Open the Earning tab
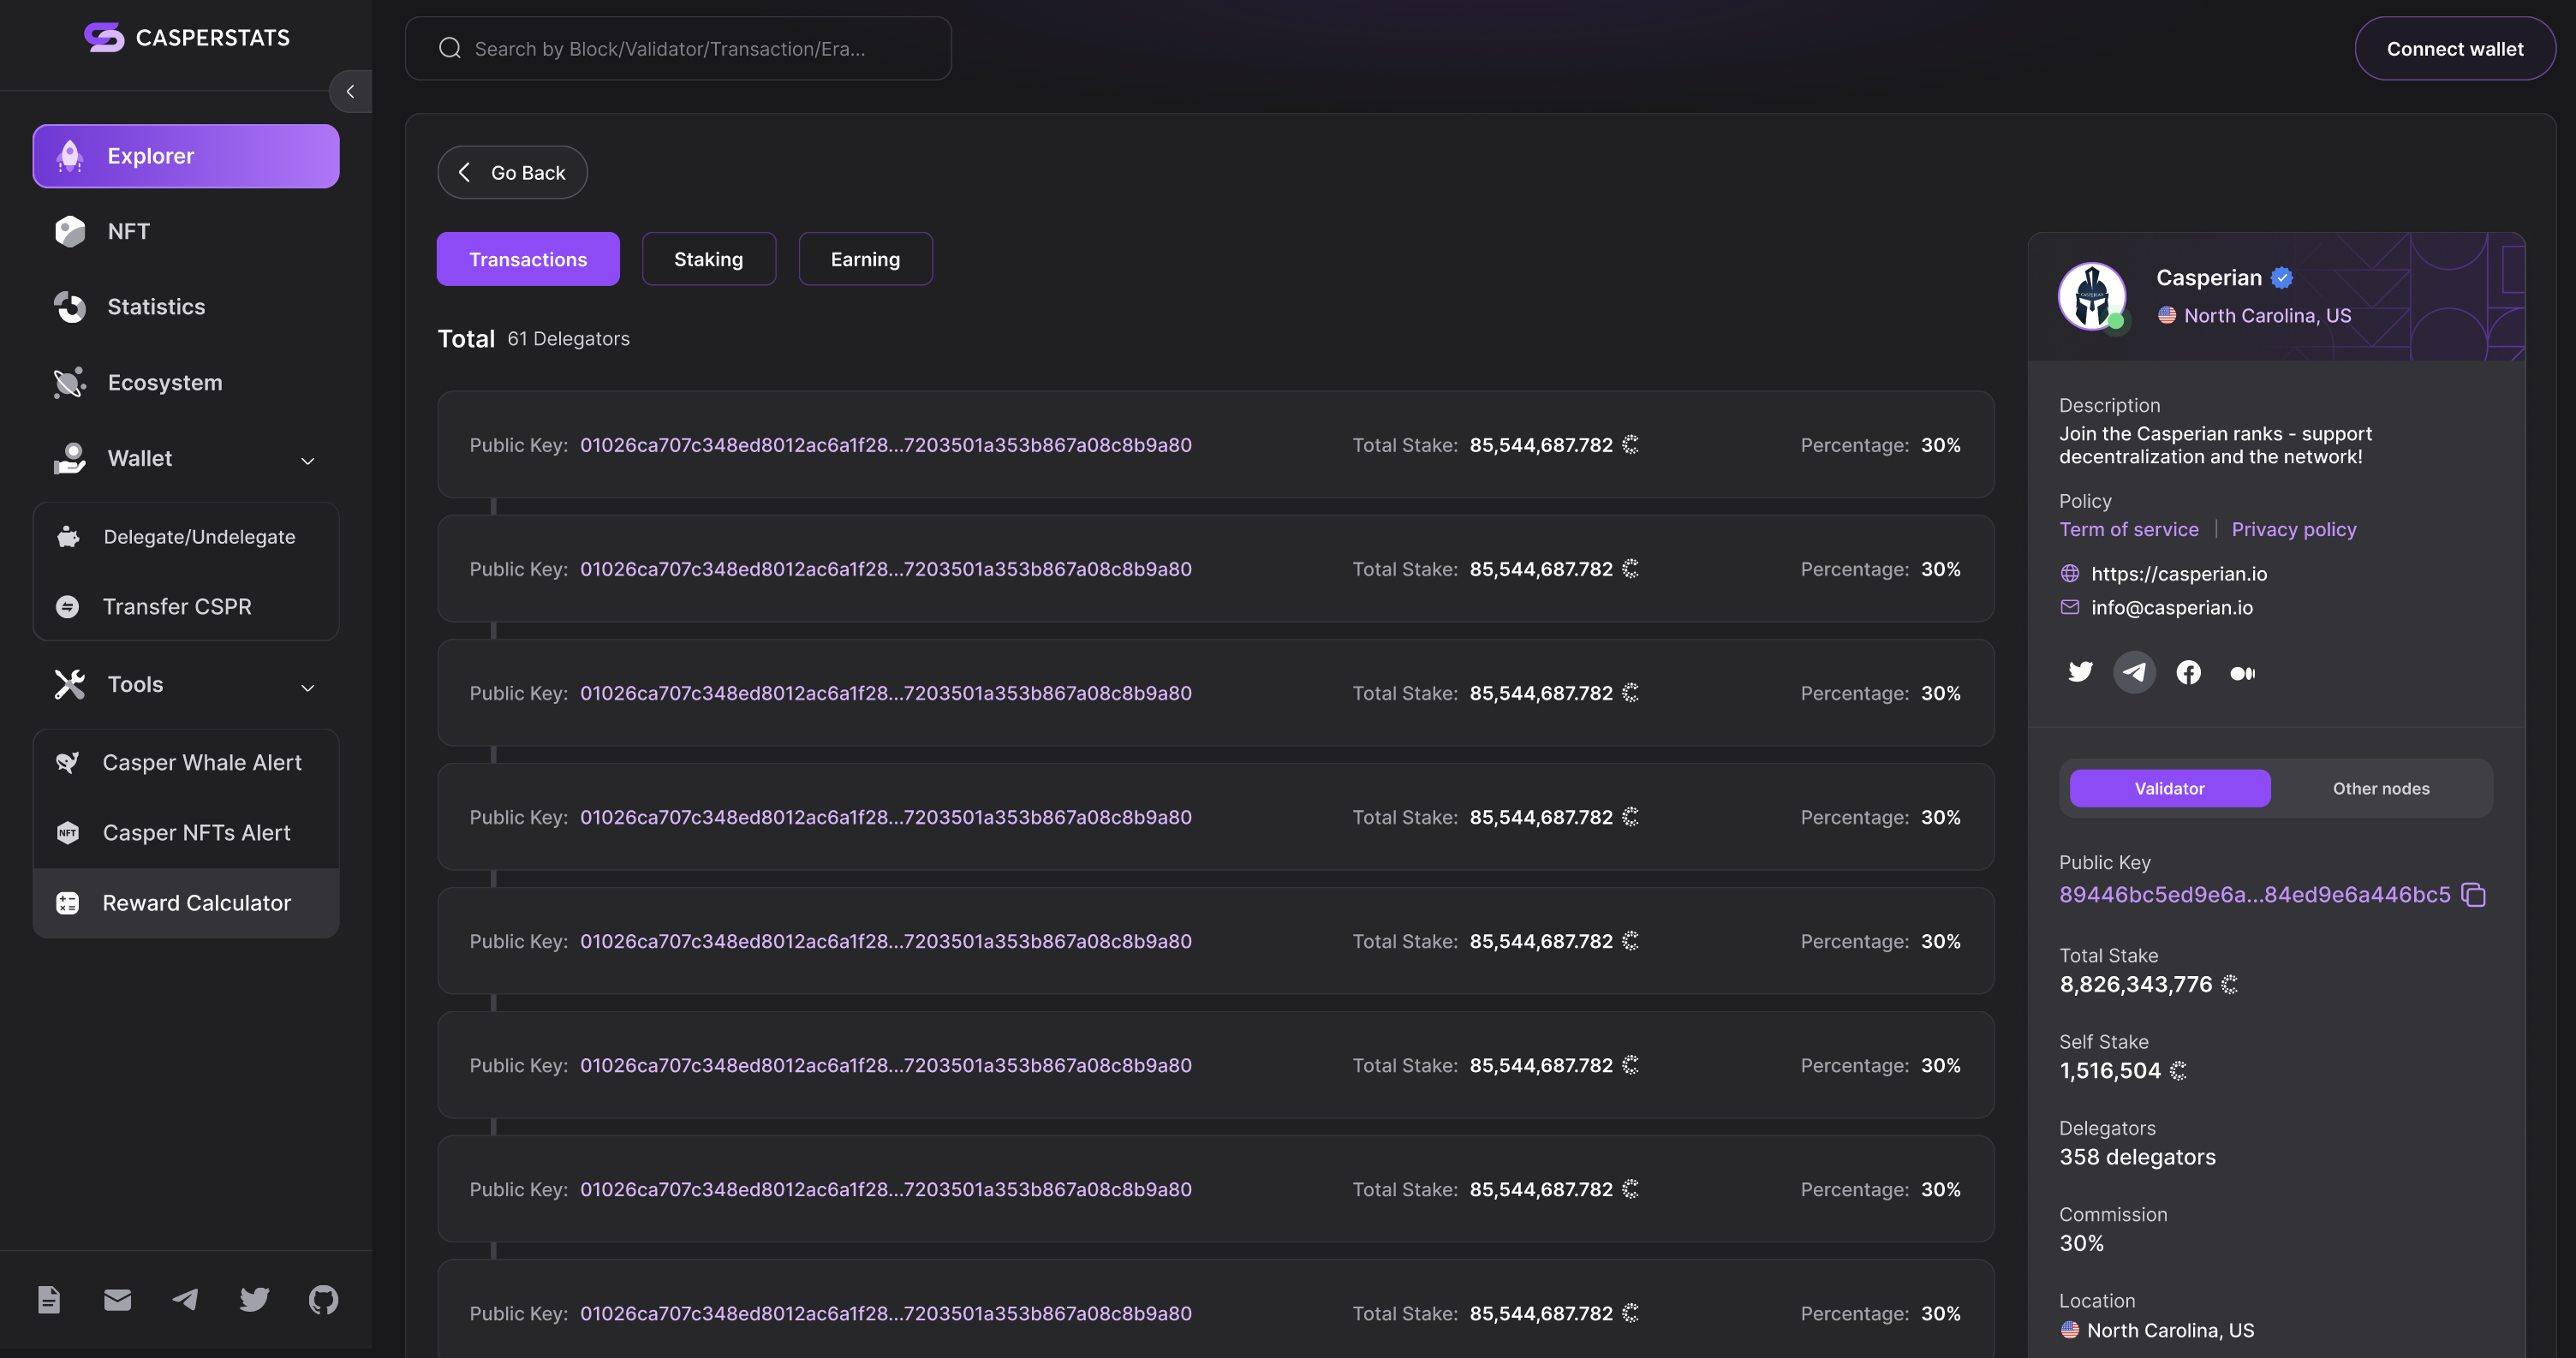2576x1358 pixels. [865, 259]
